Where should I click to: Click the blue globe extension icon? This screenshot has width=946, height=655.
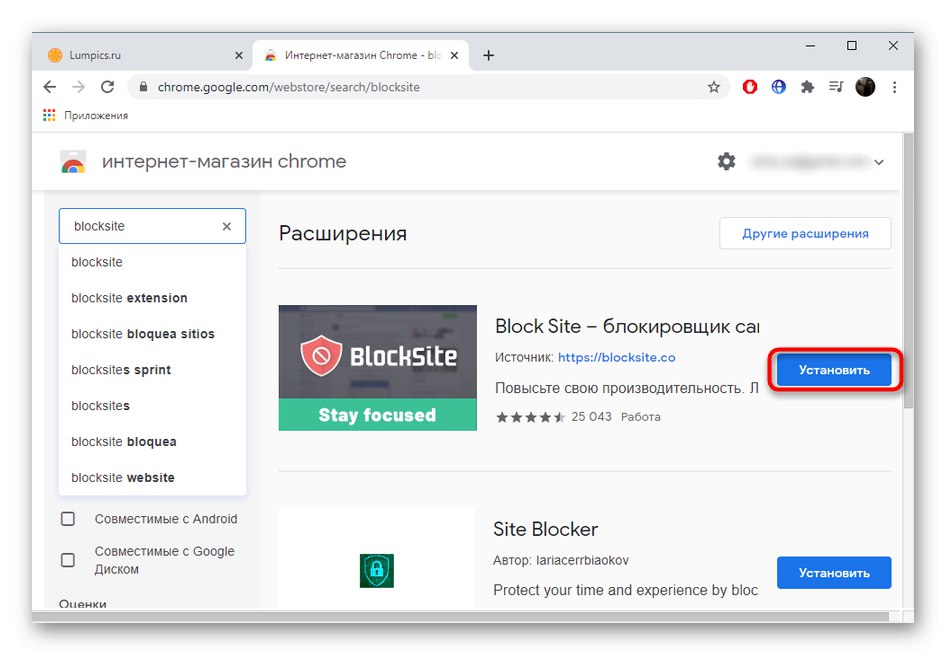[778, 86]
